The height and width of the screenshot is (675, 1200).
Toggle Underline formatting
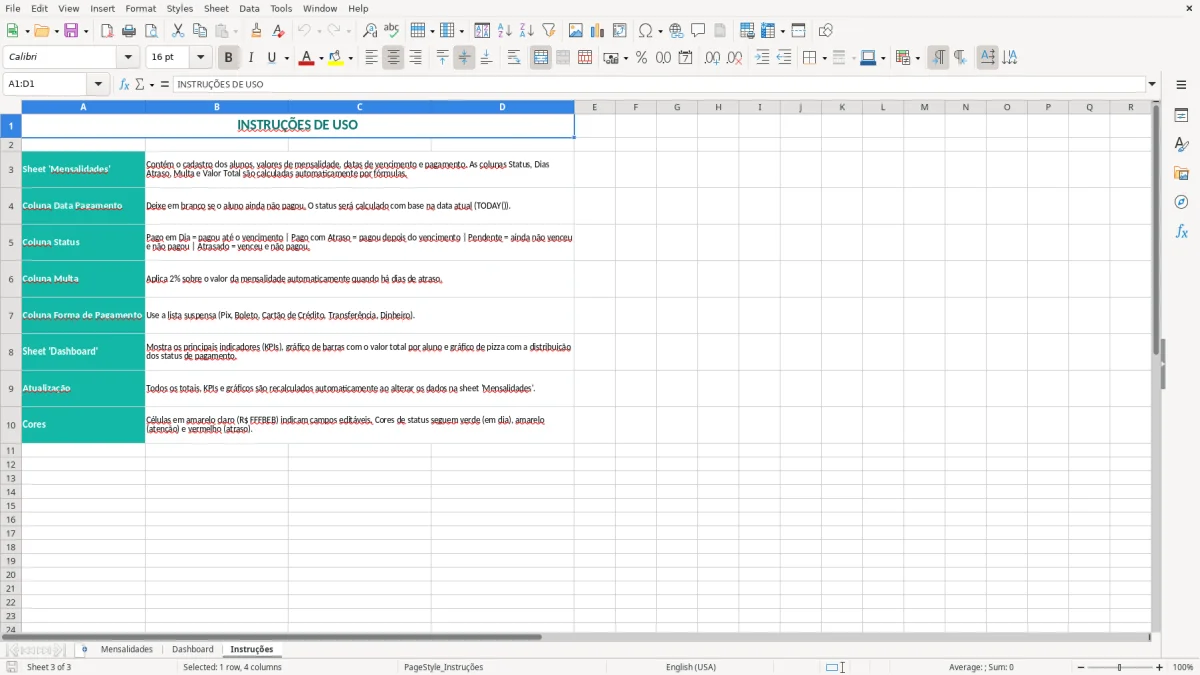[271, 58]
